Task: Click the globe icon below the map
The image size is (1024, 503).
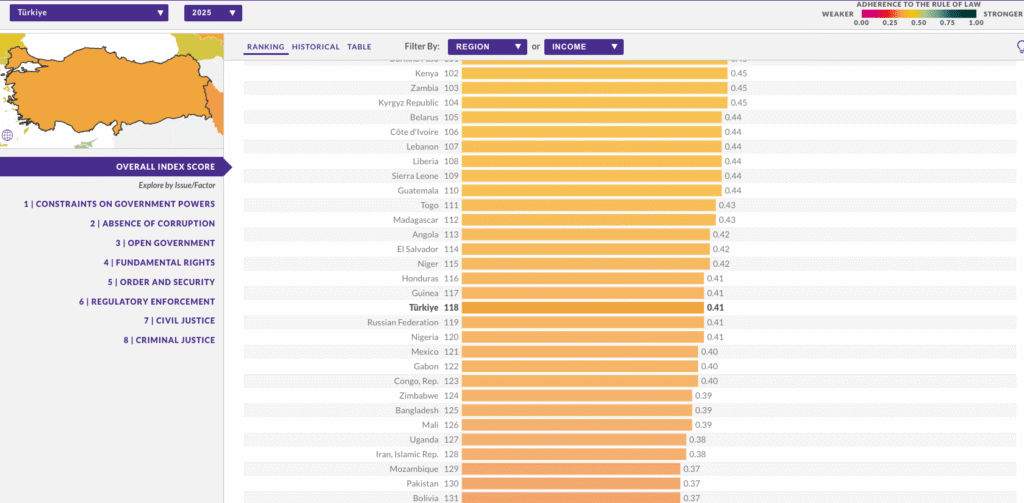Action: tap(8, 135)
